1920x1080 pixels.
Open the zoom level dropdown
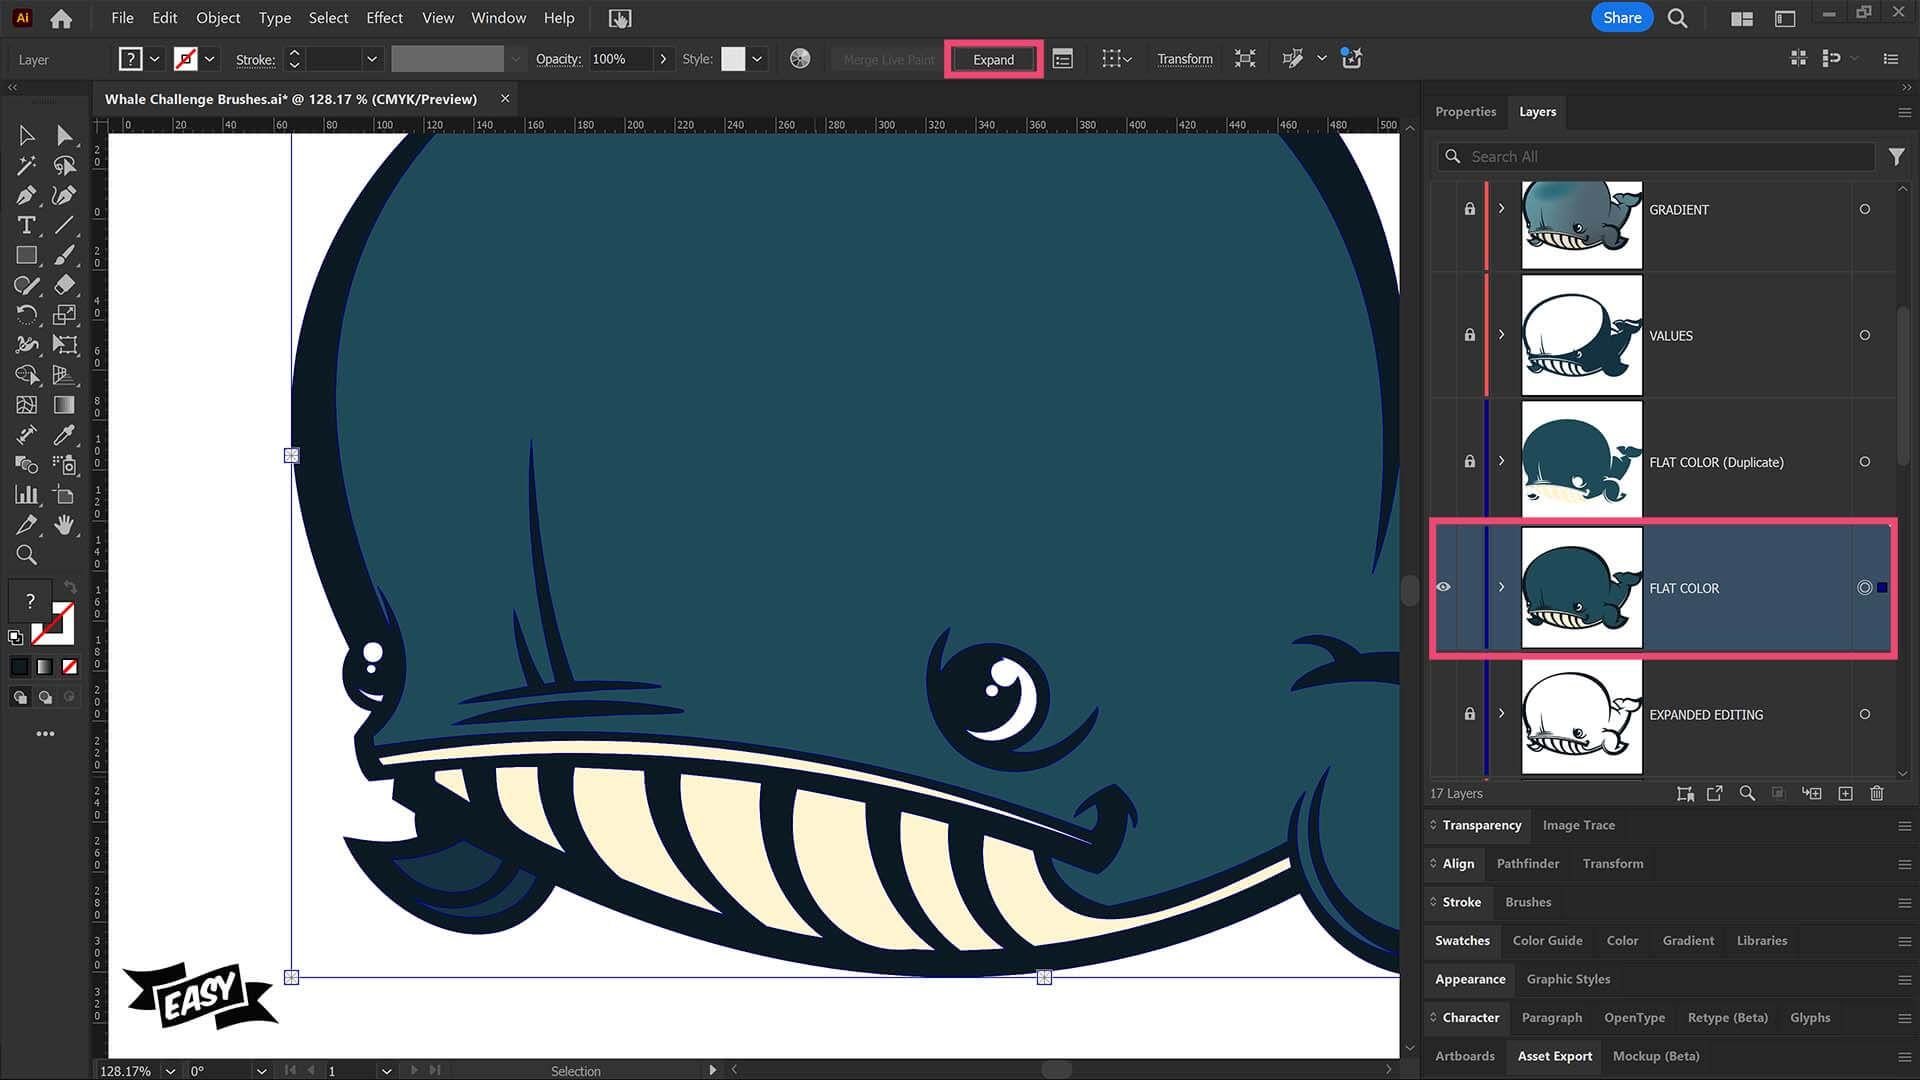pos(170,1070)
